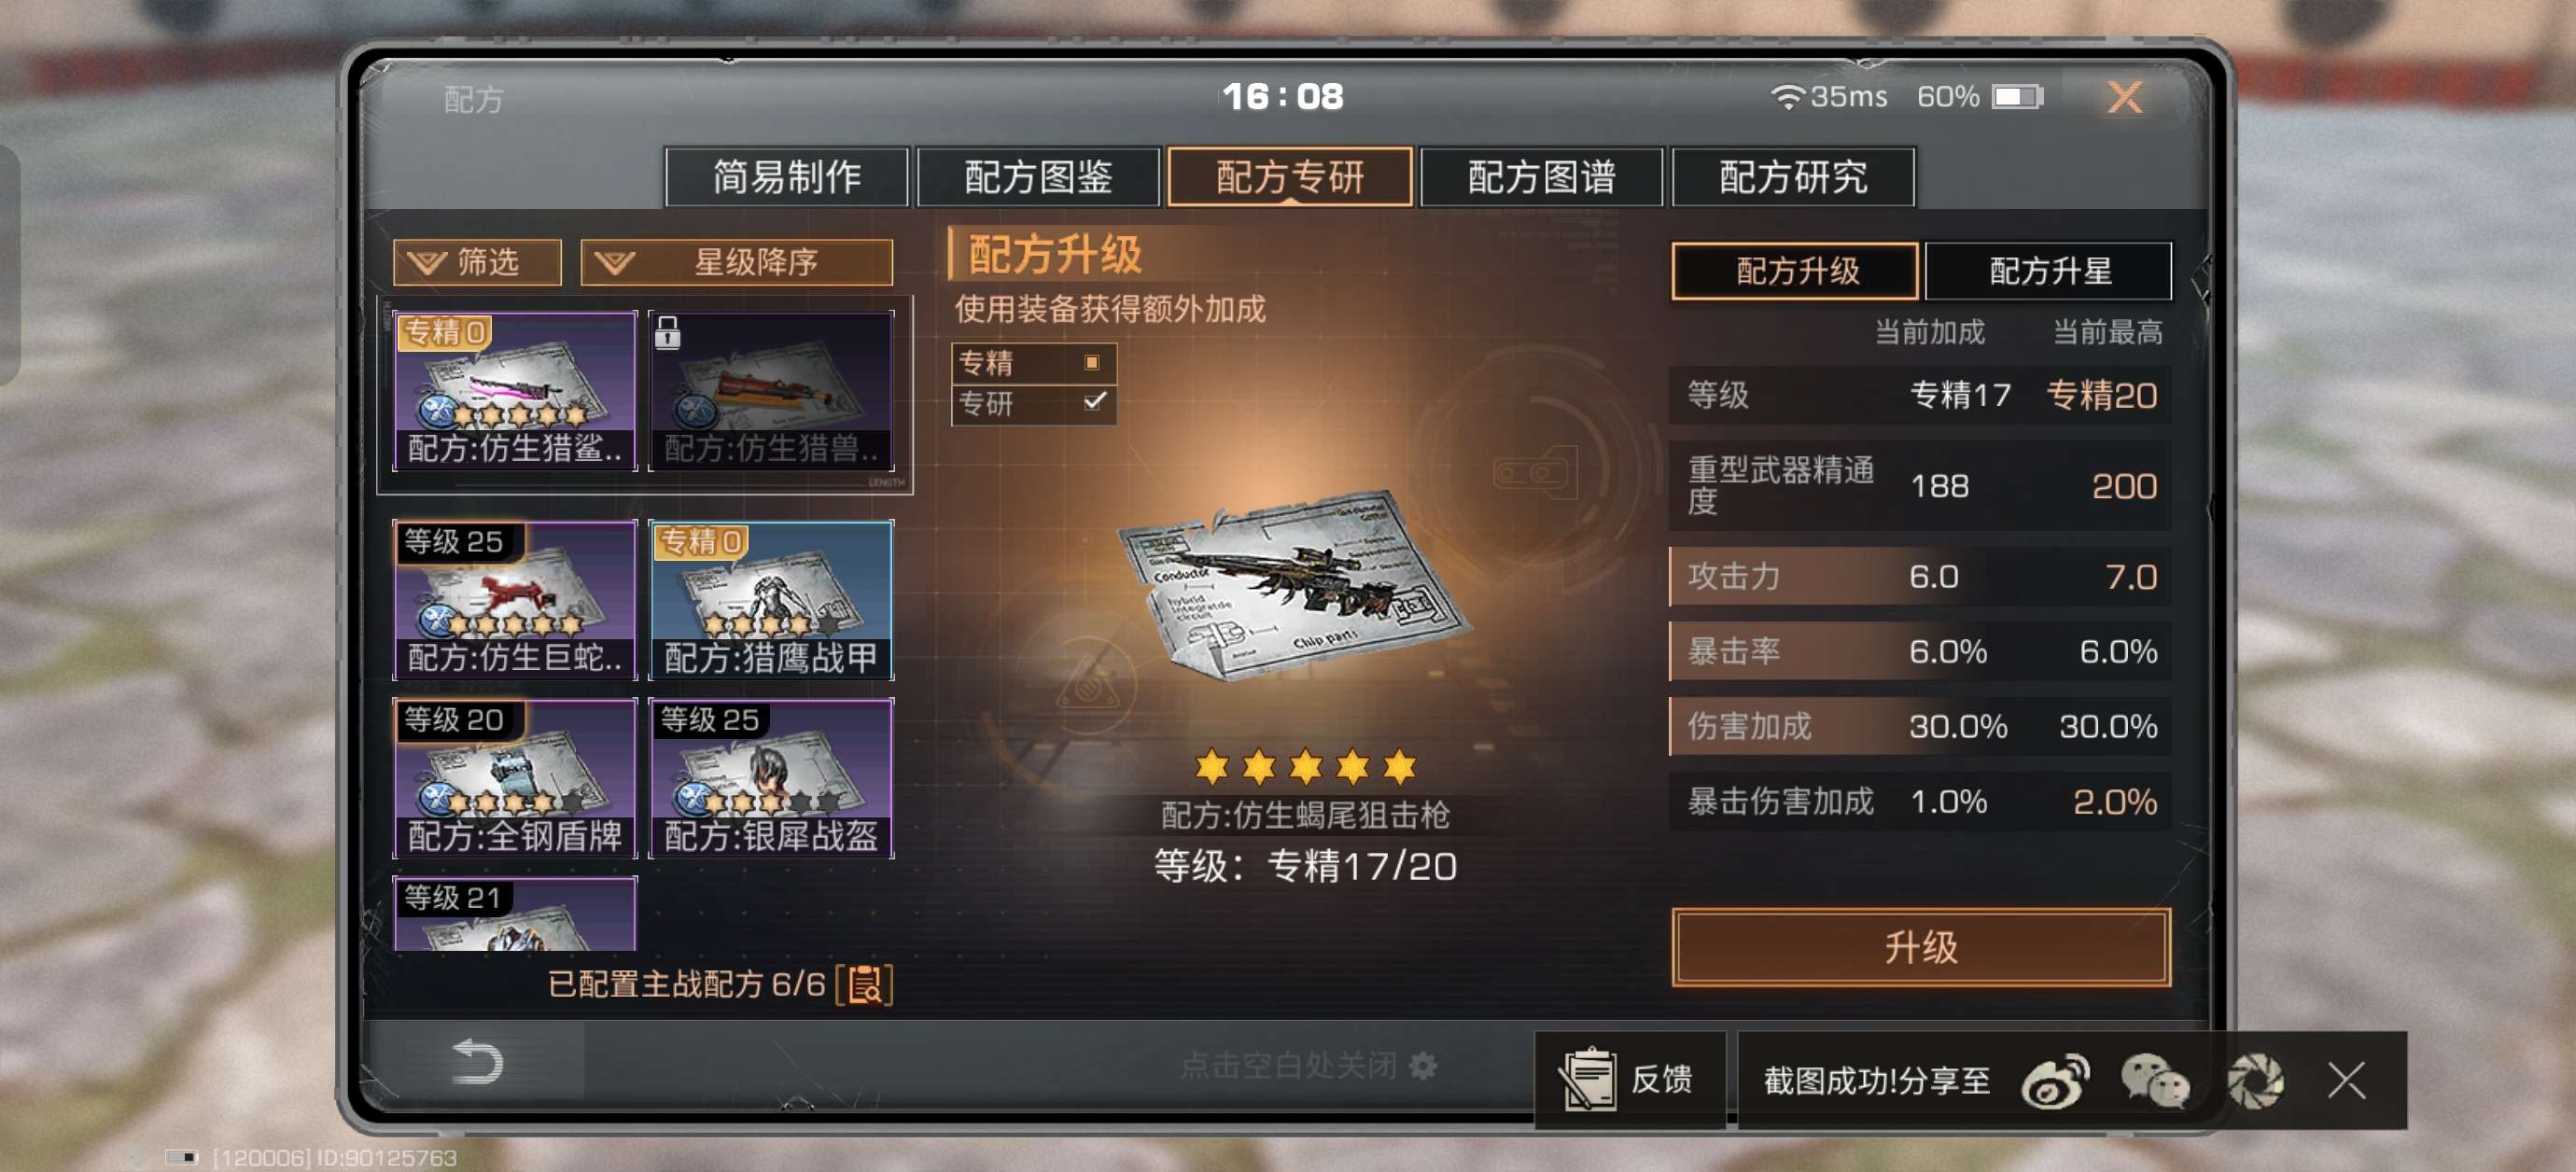Viewport: 2576px width, 1172px height.
Task: Open the 反馈 feedback clipboard icon
Action: click(x=1588, y=1079)
